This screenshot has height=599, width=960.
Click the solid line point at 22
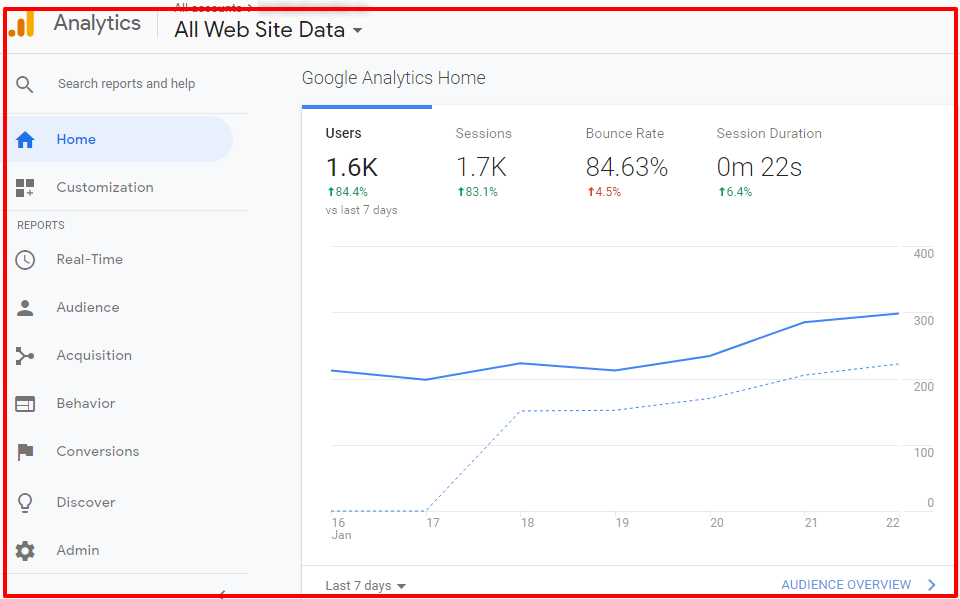(898, 314)
